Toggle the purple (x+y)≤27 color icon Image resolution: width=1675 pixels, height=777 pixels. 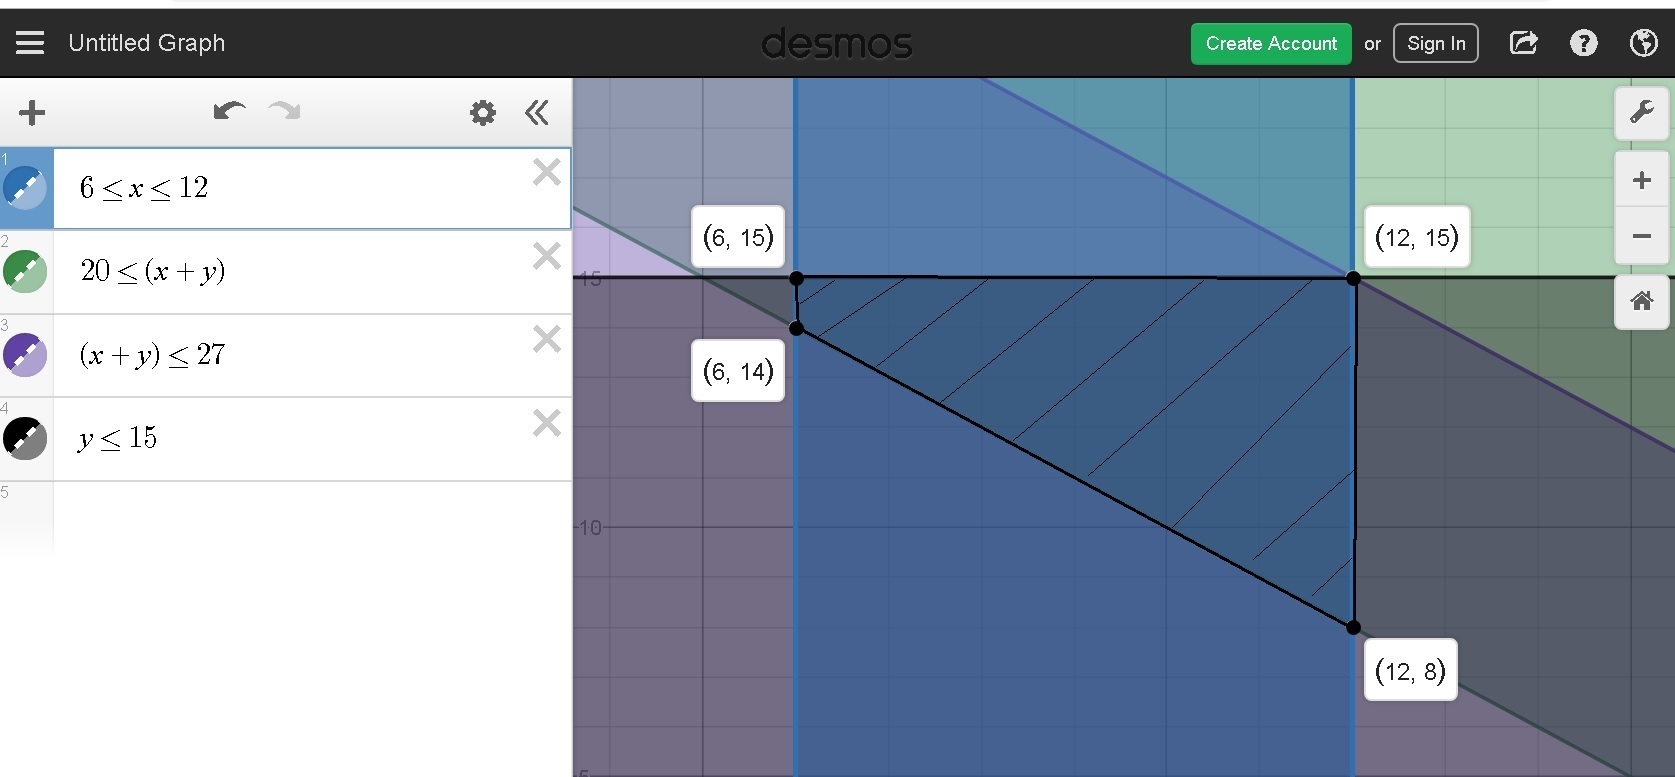[x=25, y=355]
